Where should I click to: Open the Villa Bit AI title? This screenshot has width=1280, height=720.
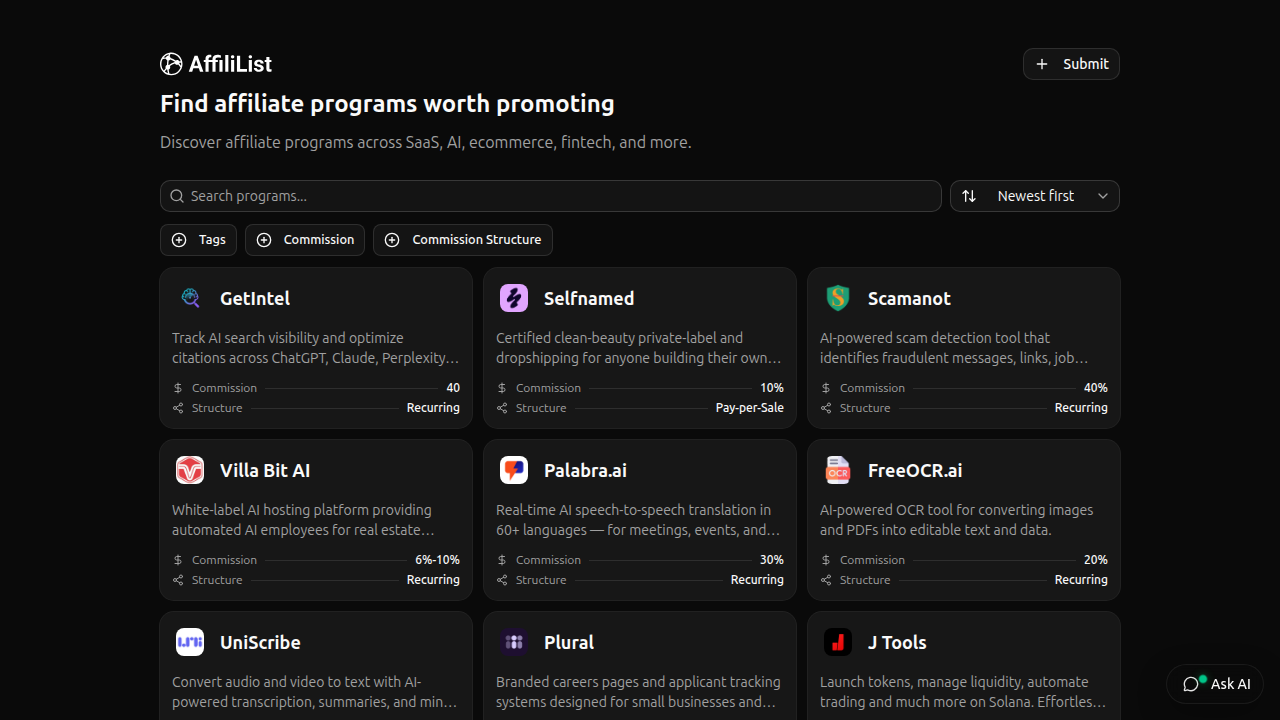265,470
